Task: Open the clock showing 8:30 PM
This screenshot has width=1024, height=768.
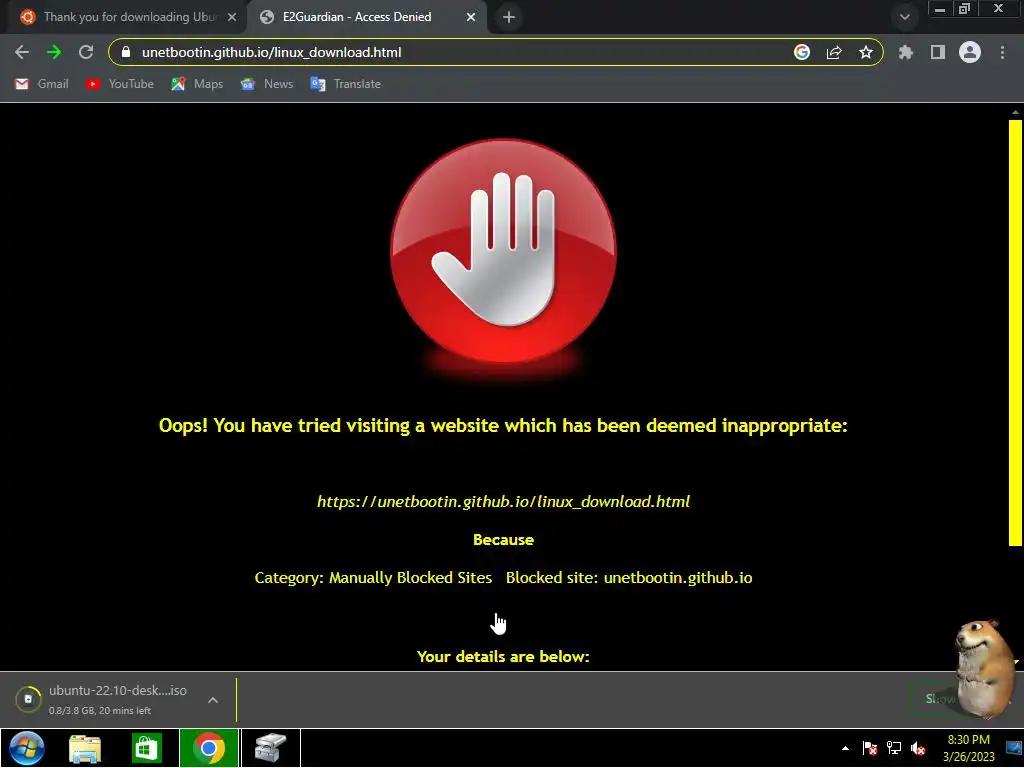Action: [968, 748]
